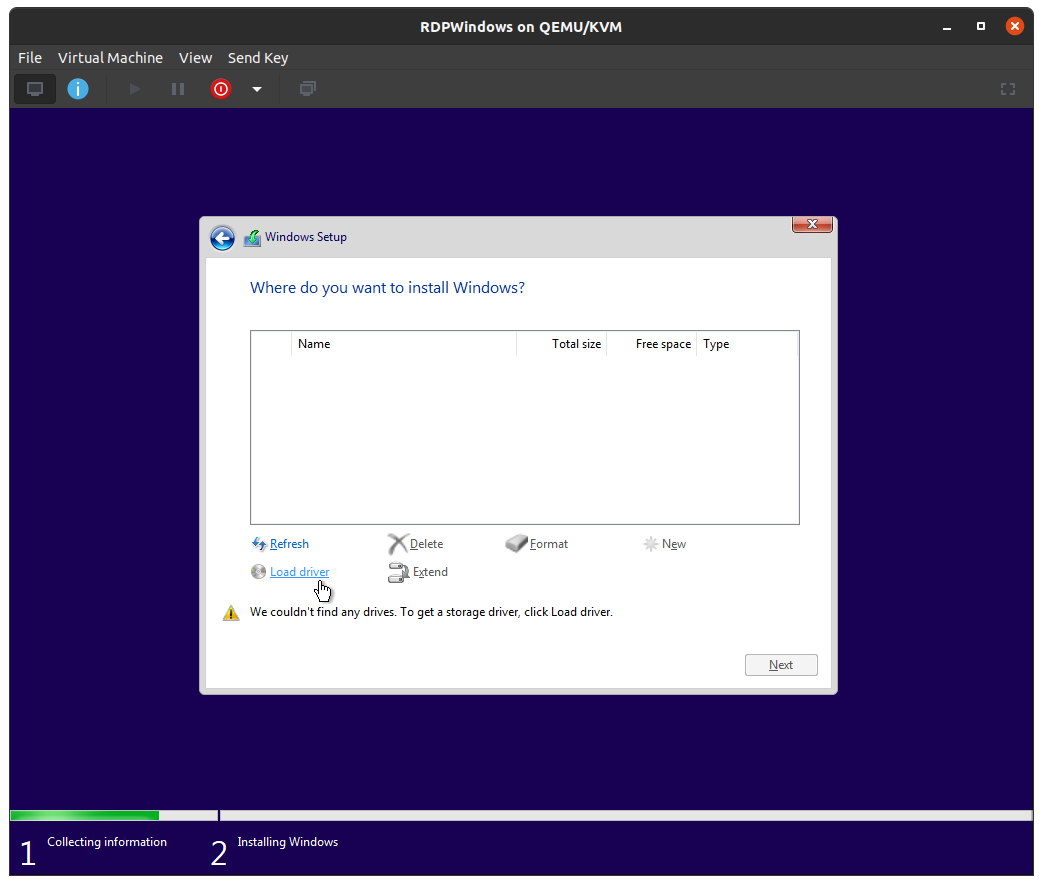Click the graphical console monitor icon
1043x885 pixels.
coord(35,89)
